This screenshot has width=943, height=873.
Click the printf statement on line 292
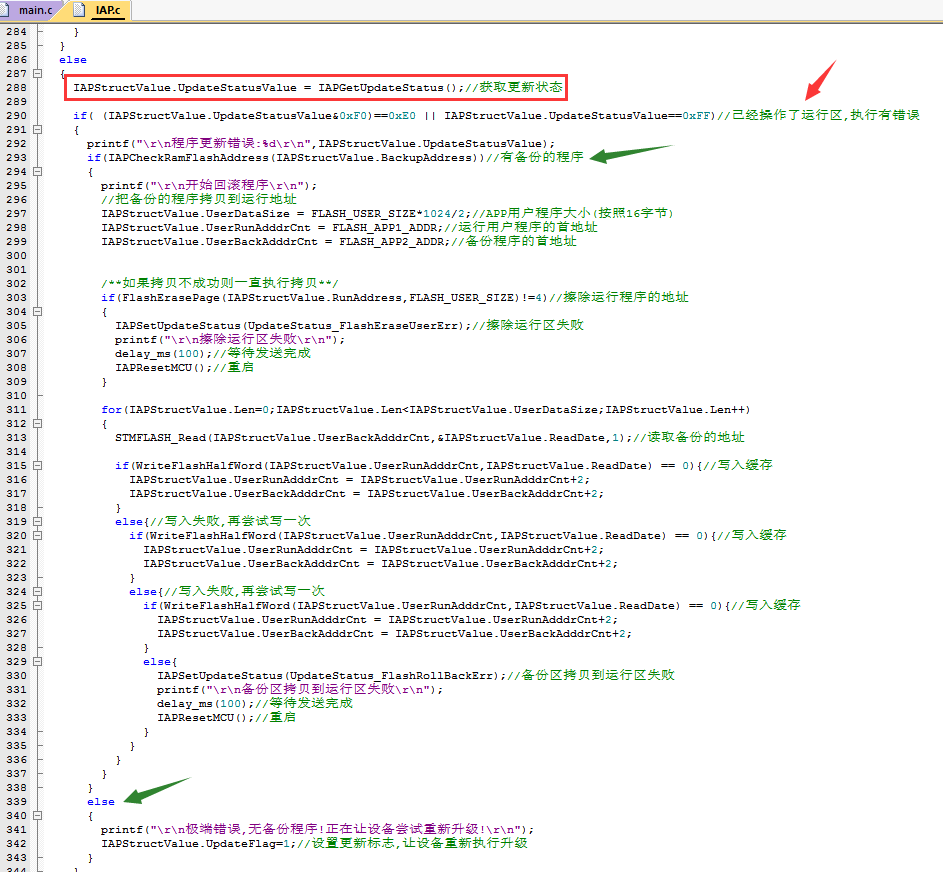click(x=321, y=144)
